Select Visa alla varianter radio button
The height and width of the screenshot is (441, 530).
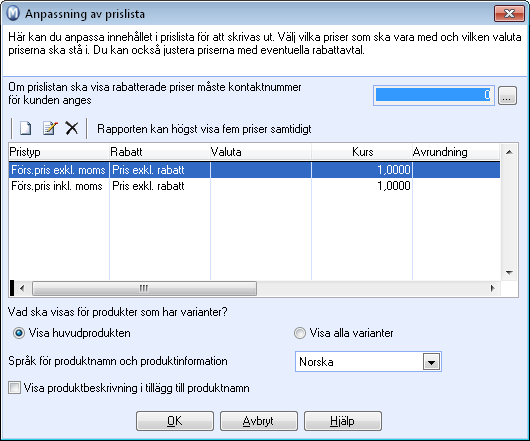pyautogui.click(x=299, y=333)
